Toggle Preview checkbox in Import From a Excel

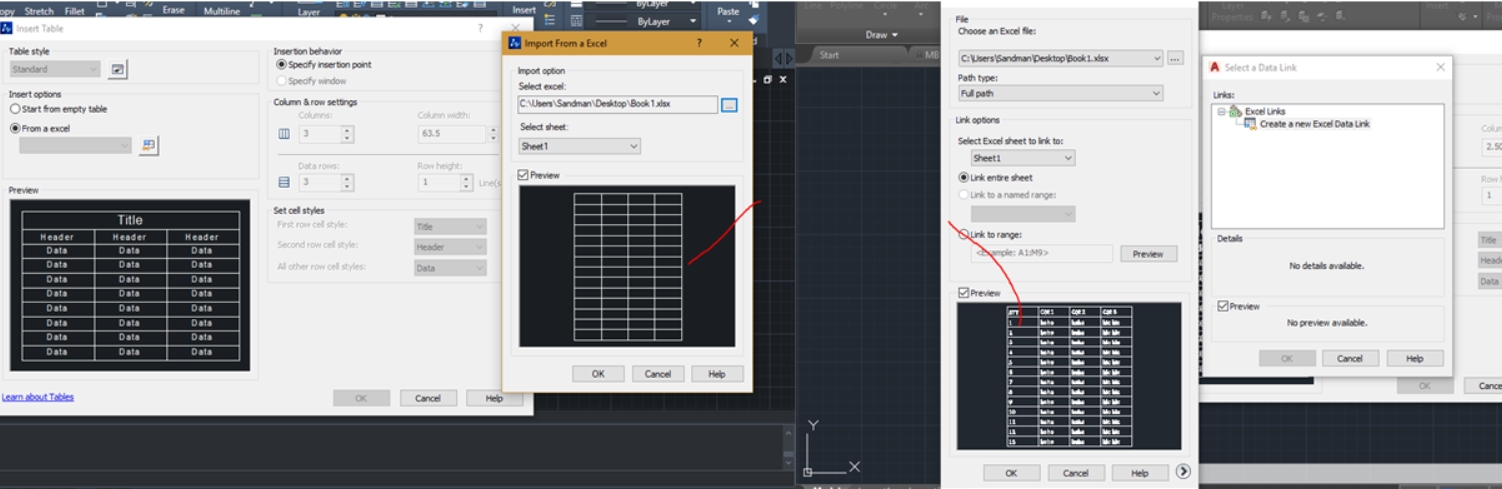523,175
